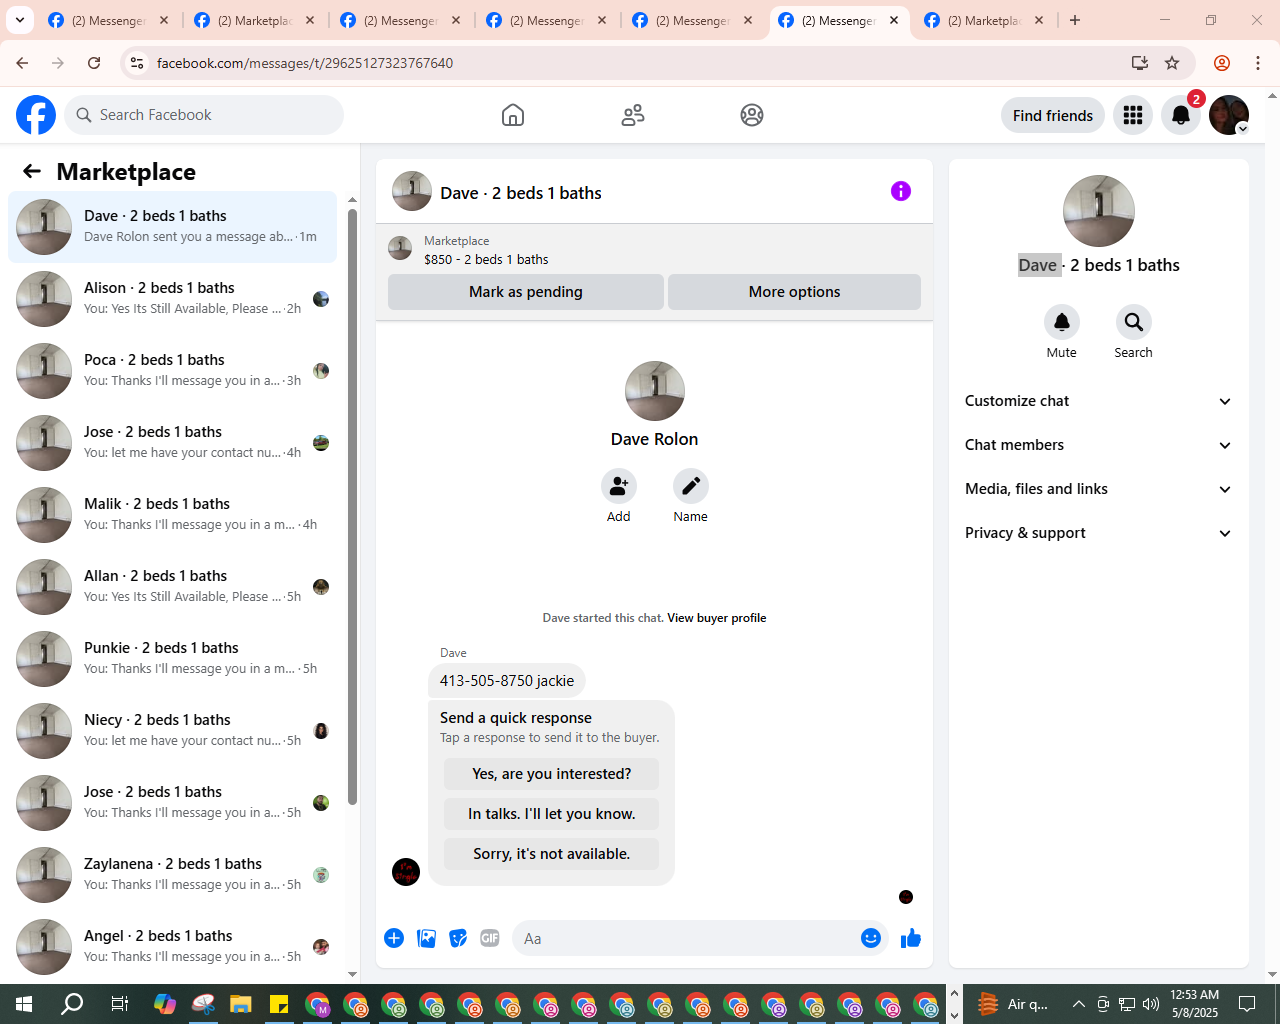This screenshot has height=1024, width=1280.
Task: Send a thumbs-up like
Action: (x=911, y=938)
